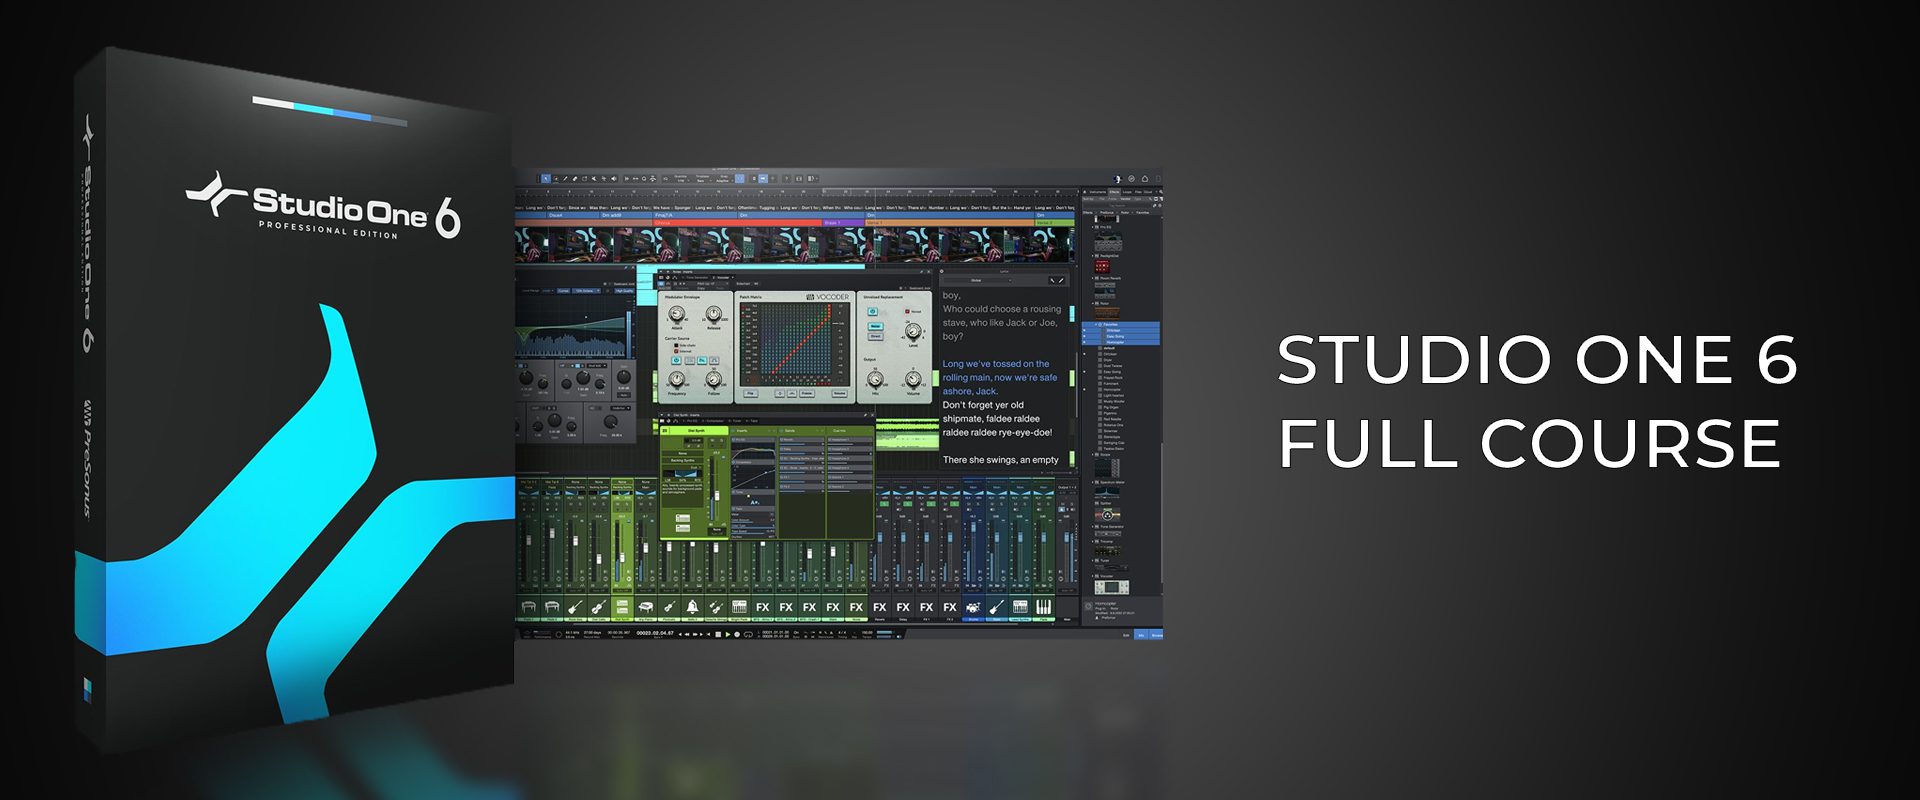Click the piano keys icon of last channel
The width and height of the screenshot is (1920, 800).
point(1043,607)
